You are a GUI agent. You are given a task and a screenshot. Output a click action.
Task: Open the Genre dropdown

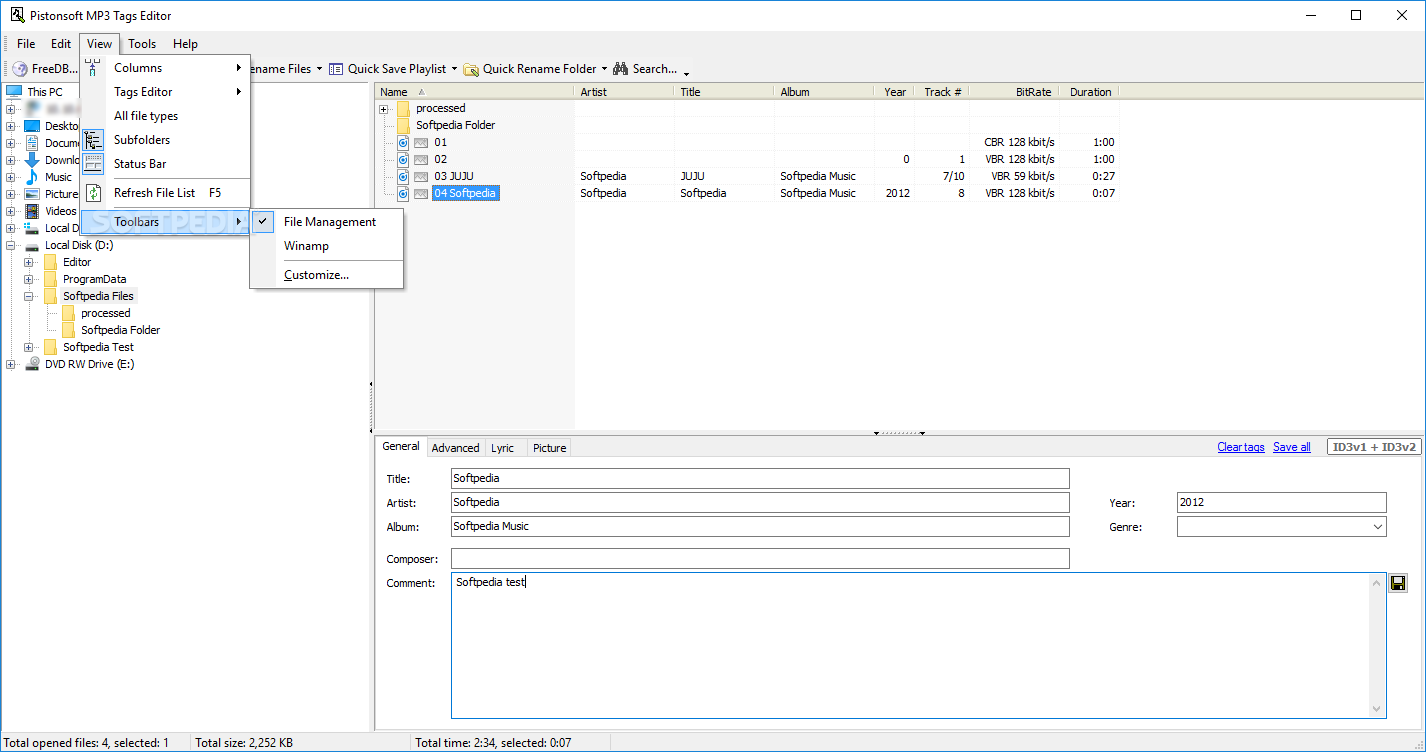click(1377, 526)
